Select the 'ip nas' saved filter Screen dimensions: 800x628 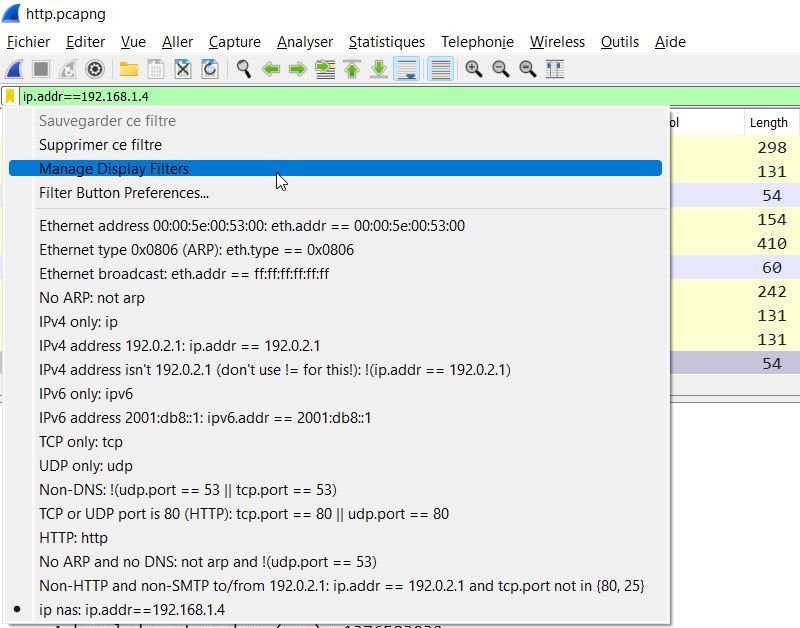(132, 610)
